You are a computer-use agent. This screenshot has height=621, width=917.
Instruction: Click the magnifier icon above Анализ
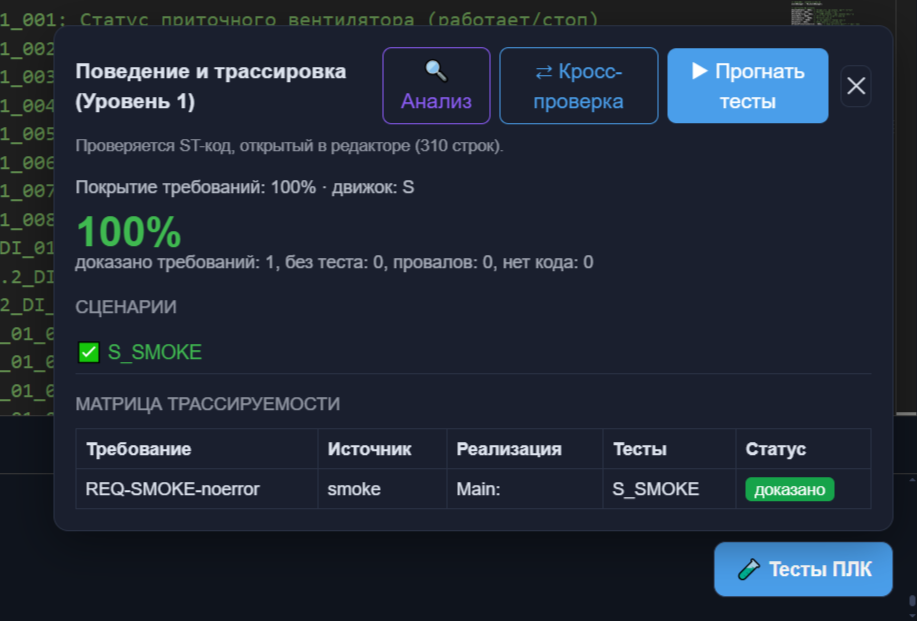tap(436, 71)
